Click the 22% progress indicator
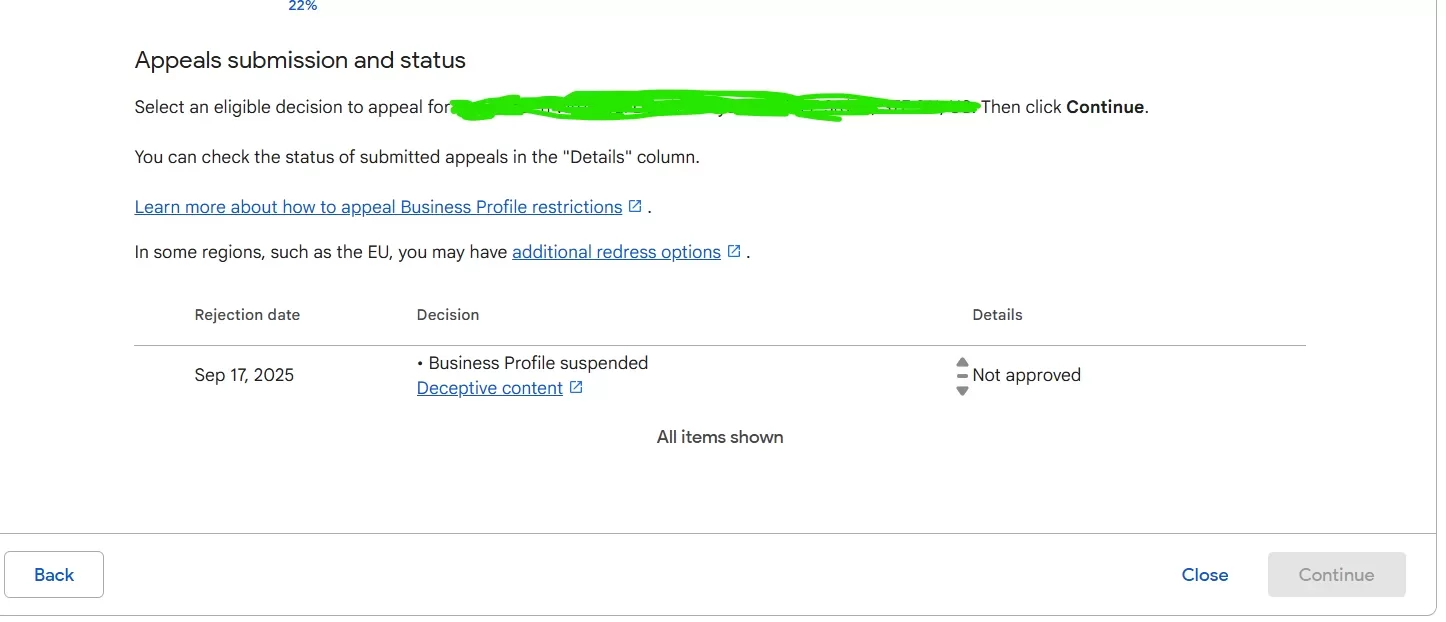 coord(302,6)
